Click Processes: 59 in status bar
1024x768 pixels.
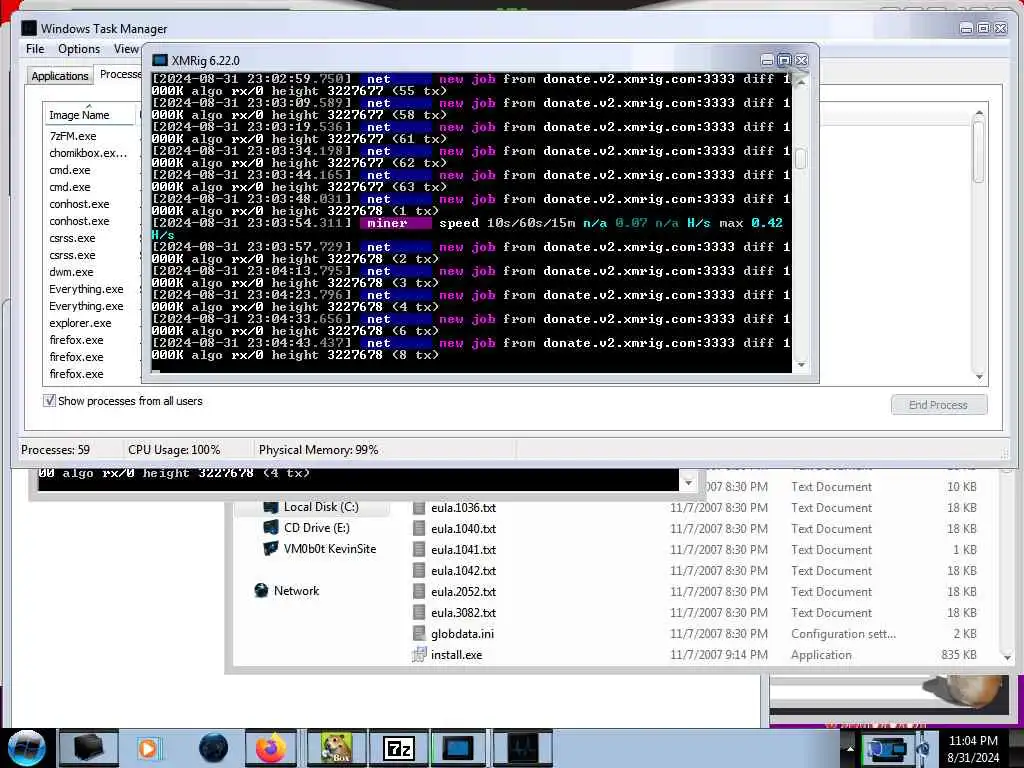[x=55, y=450]
